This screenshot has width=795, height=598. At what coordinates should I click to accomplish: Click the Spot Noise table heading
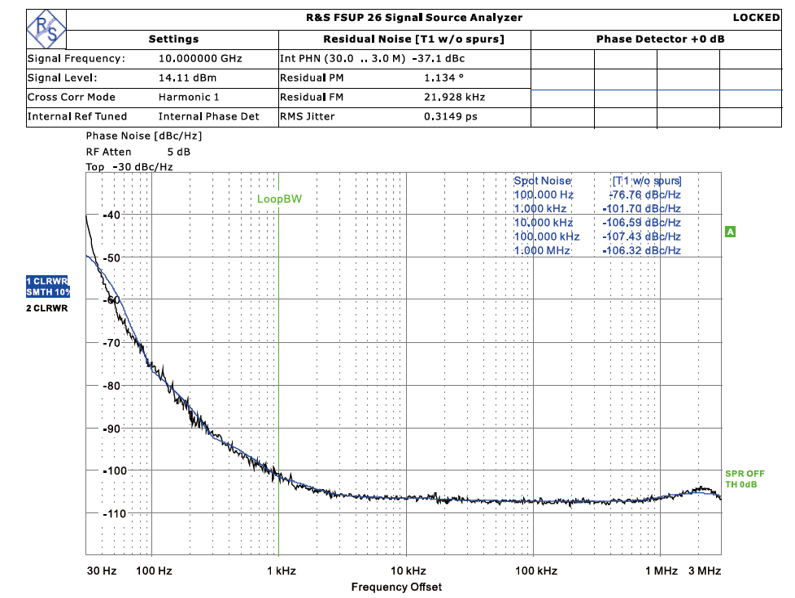pos(543,180)
